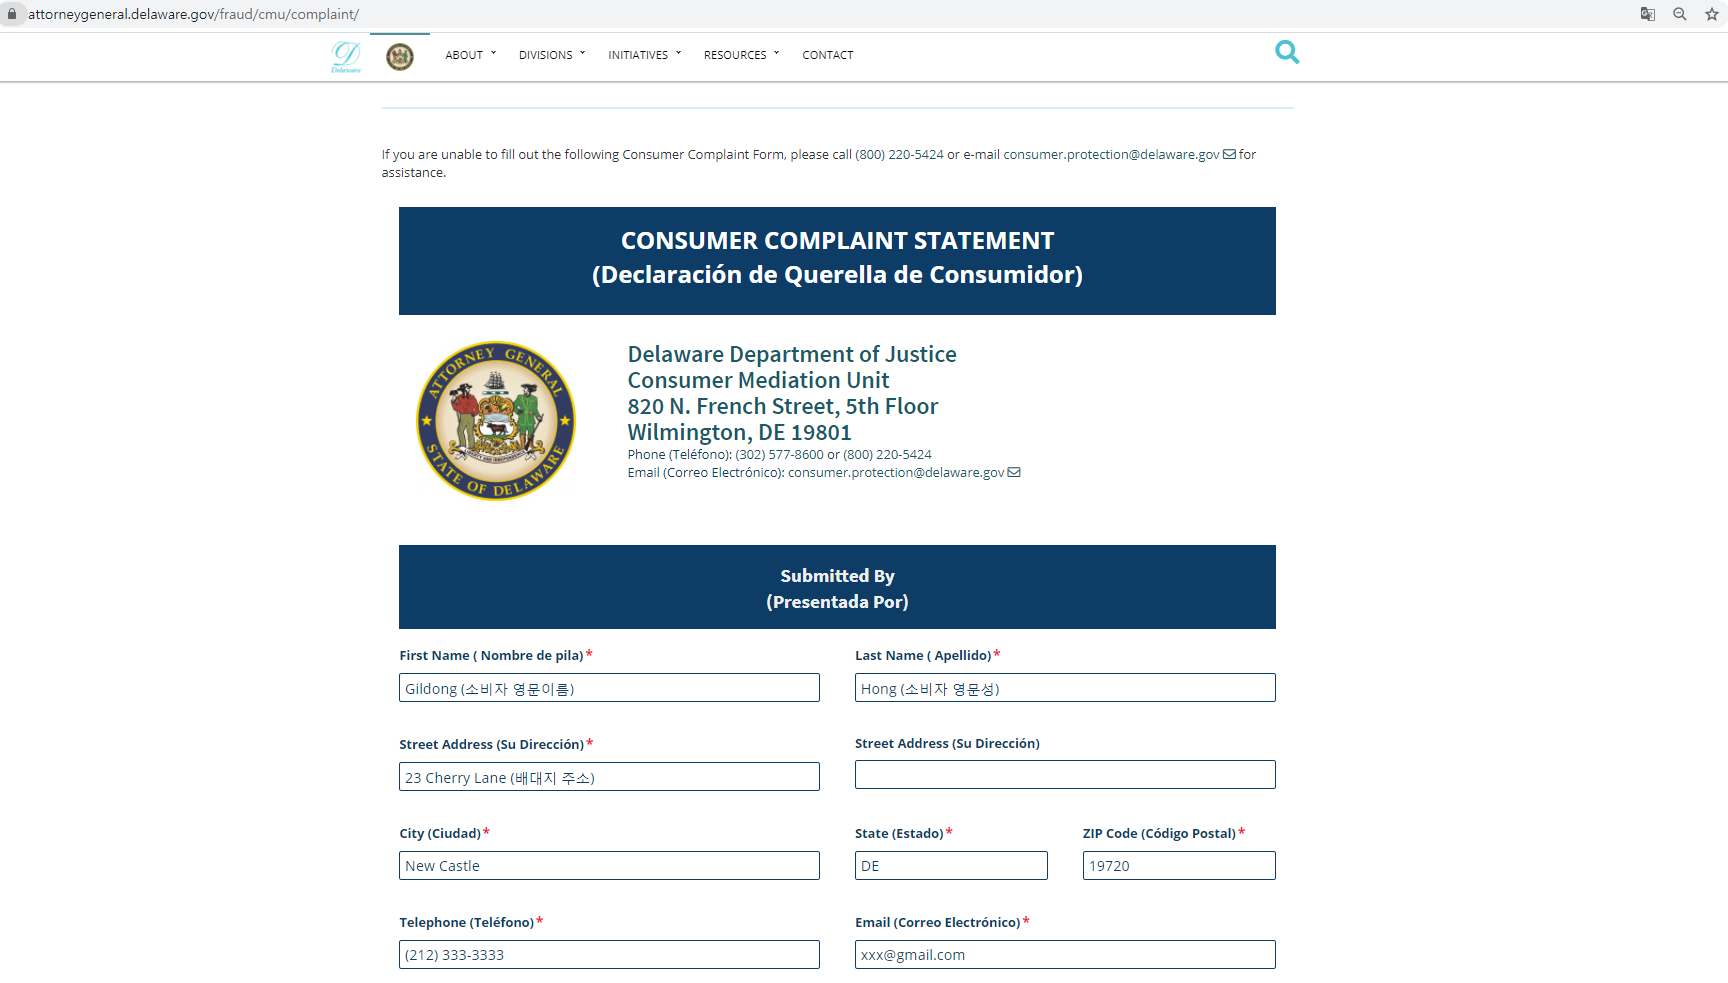Open the site search magnifier icon
The image size is (1728, 983).
pyautogui.click(x=1287, y=52)
